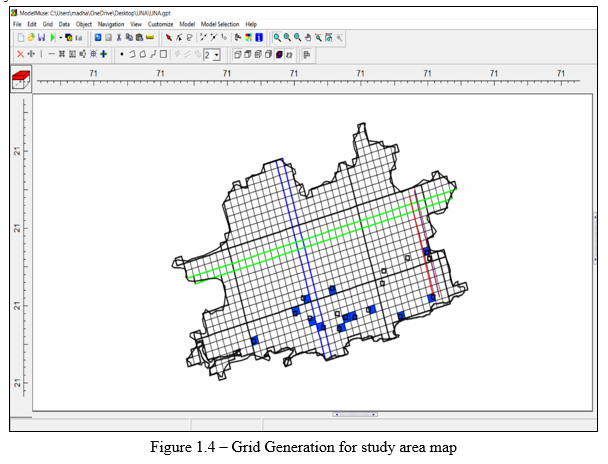Save the model using the floppy disk icon

click(41, 38)
